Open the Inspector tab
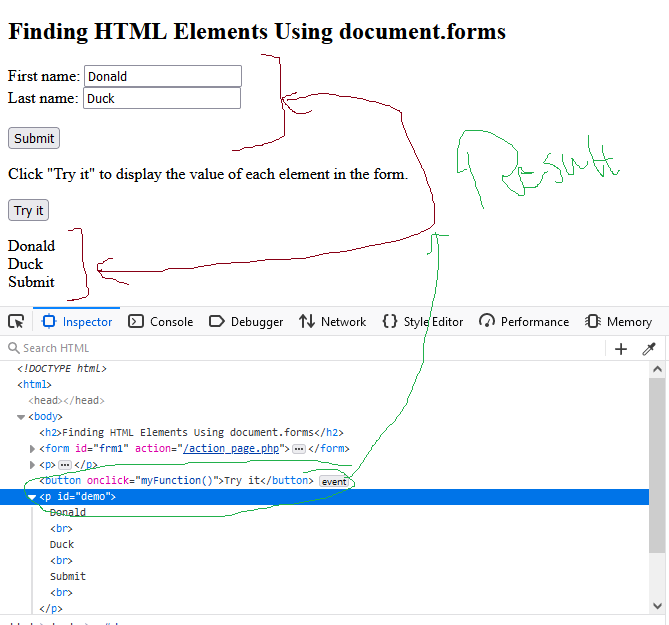669x625 pixels. 77,322
